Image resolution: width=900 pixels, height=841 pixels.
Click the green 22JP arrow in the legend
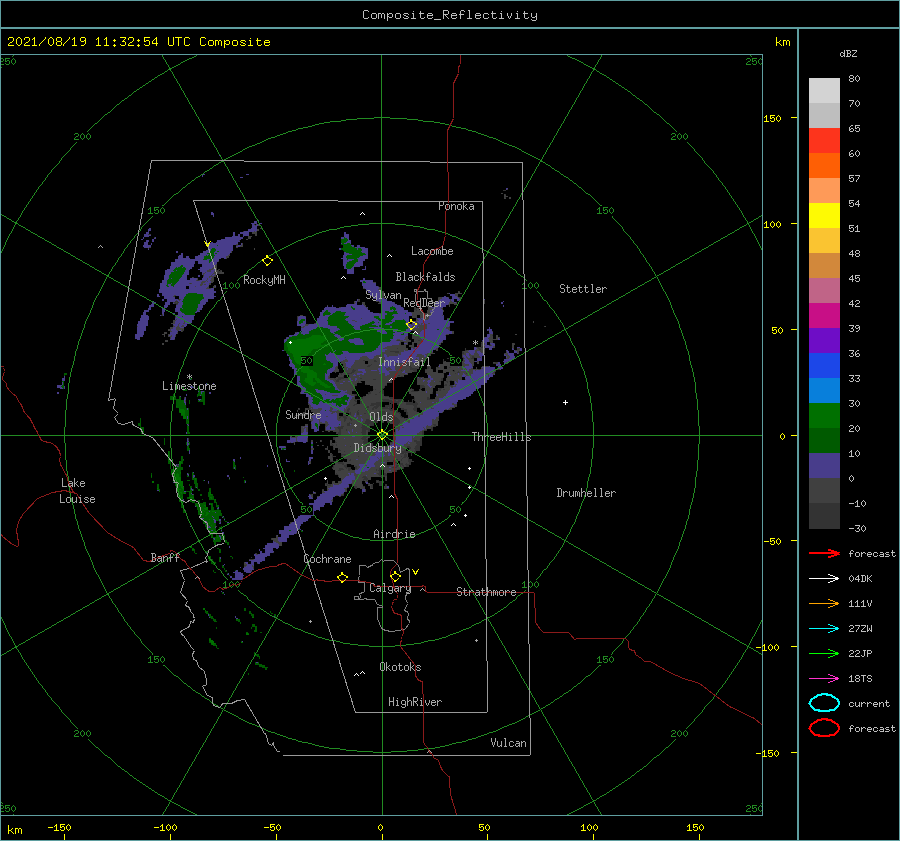(824, 653)
